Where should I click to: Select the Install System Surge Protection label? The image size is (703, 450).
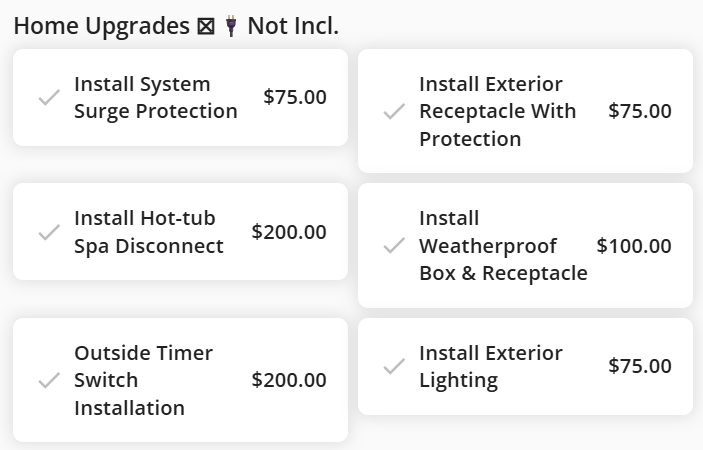155,98
